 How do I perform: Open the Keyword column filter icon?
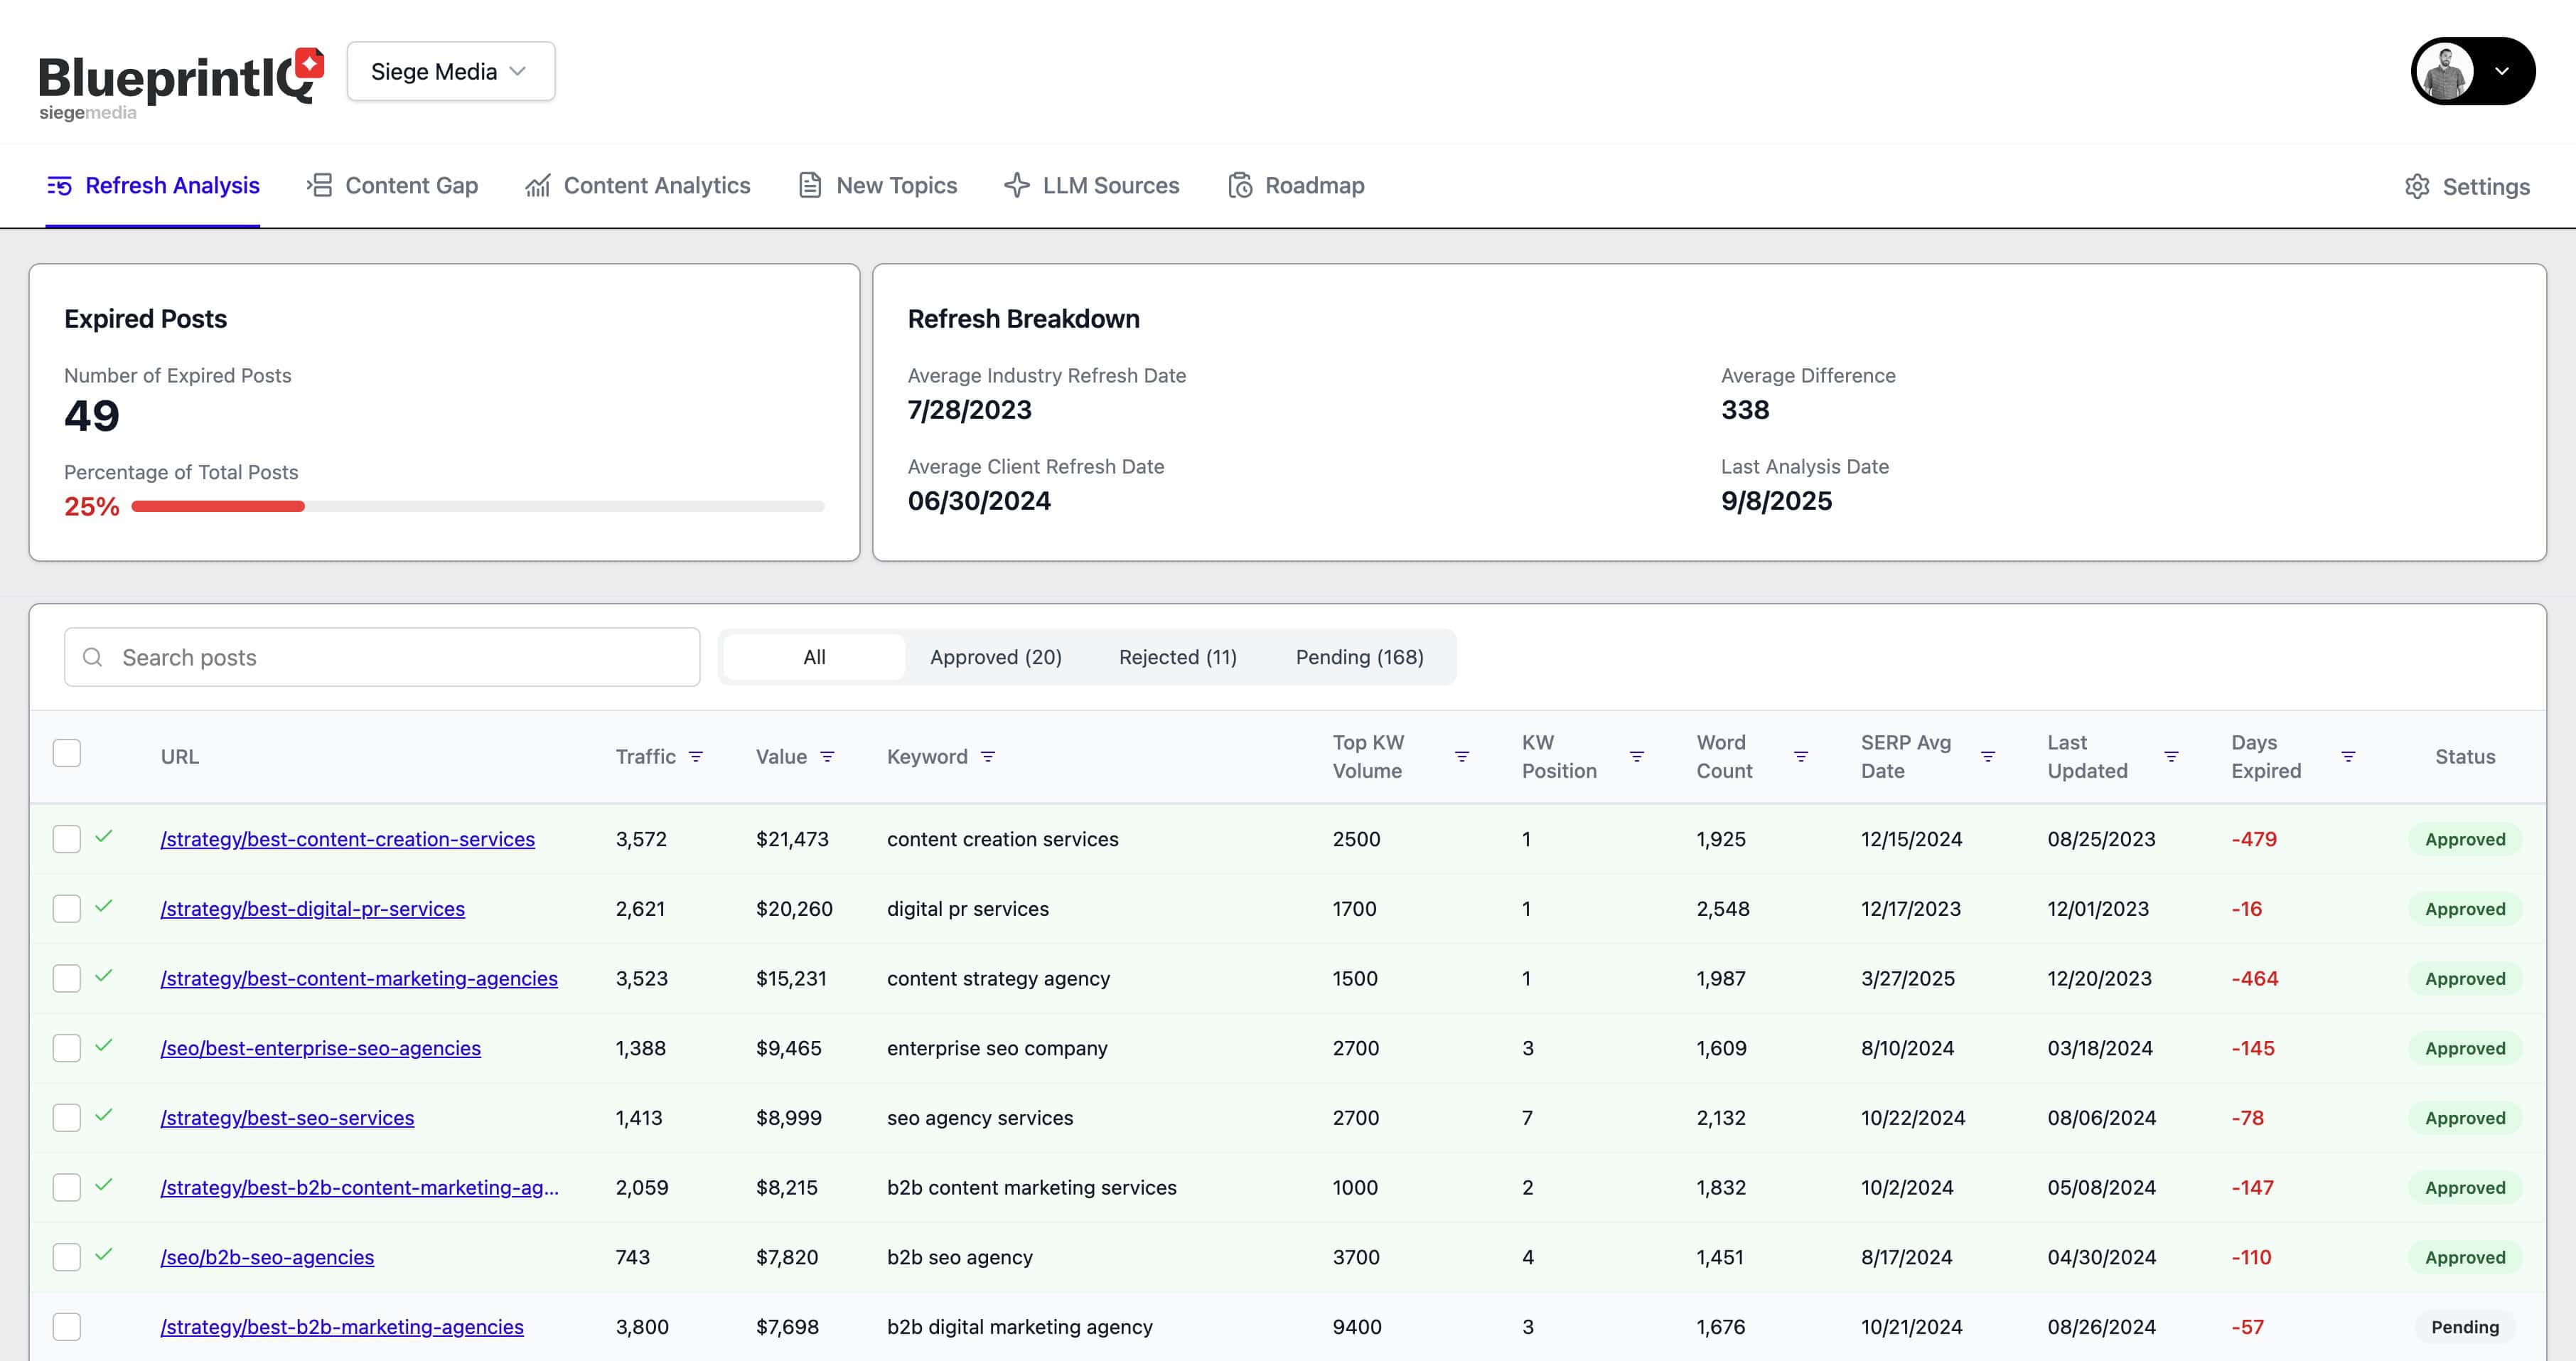(x=988, y=757)
